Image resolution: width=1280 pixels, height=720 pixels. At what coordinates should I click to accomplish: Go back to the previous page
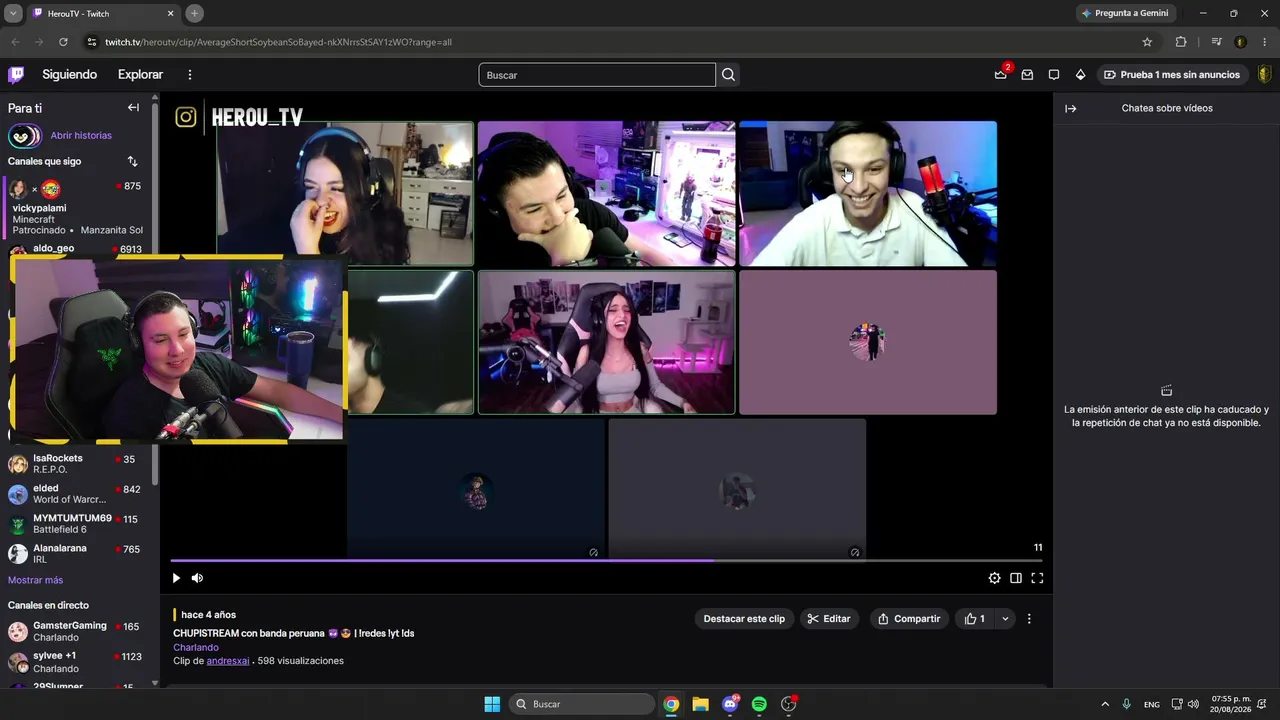(15, 42)
